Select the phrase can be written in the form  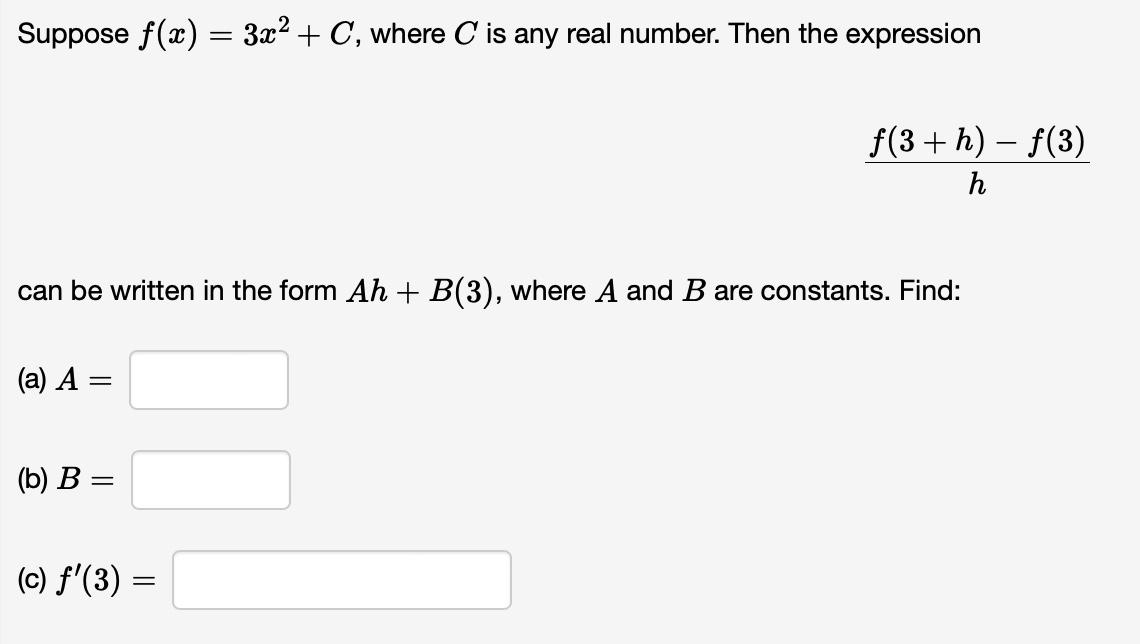click(175, 291)
